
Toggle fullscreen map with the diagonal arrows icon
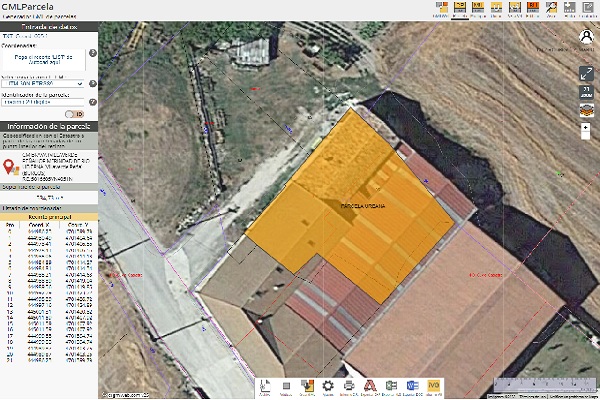click(586, 73)
